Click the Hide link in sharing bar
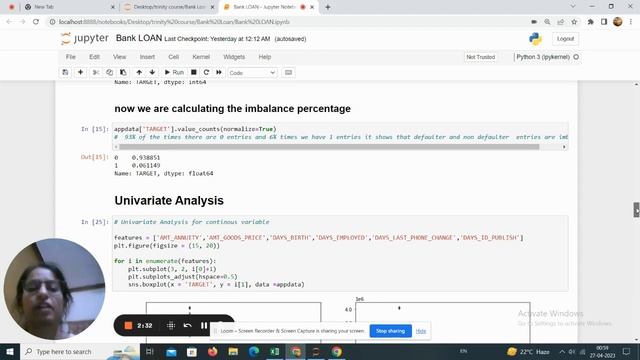The height and width of the screenshot is (360, 640). [x=421, y=331]
